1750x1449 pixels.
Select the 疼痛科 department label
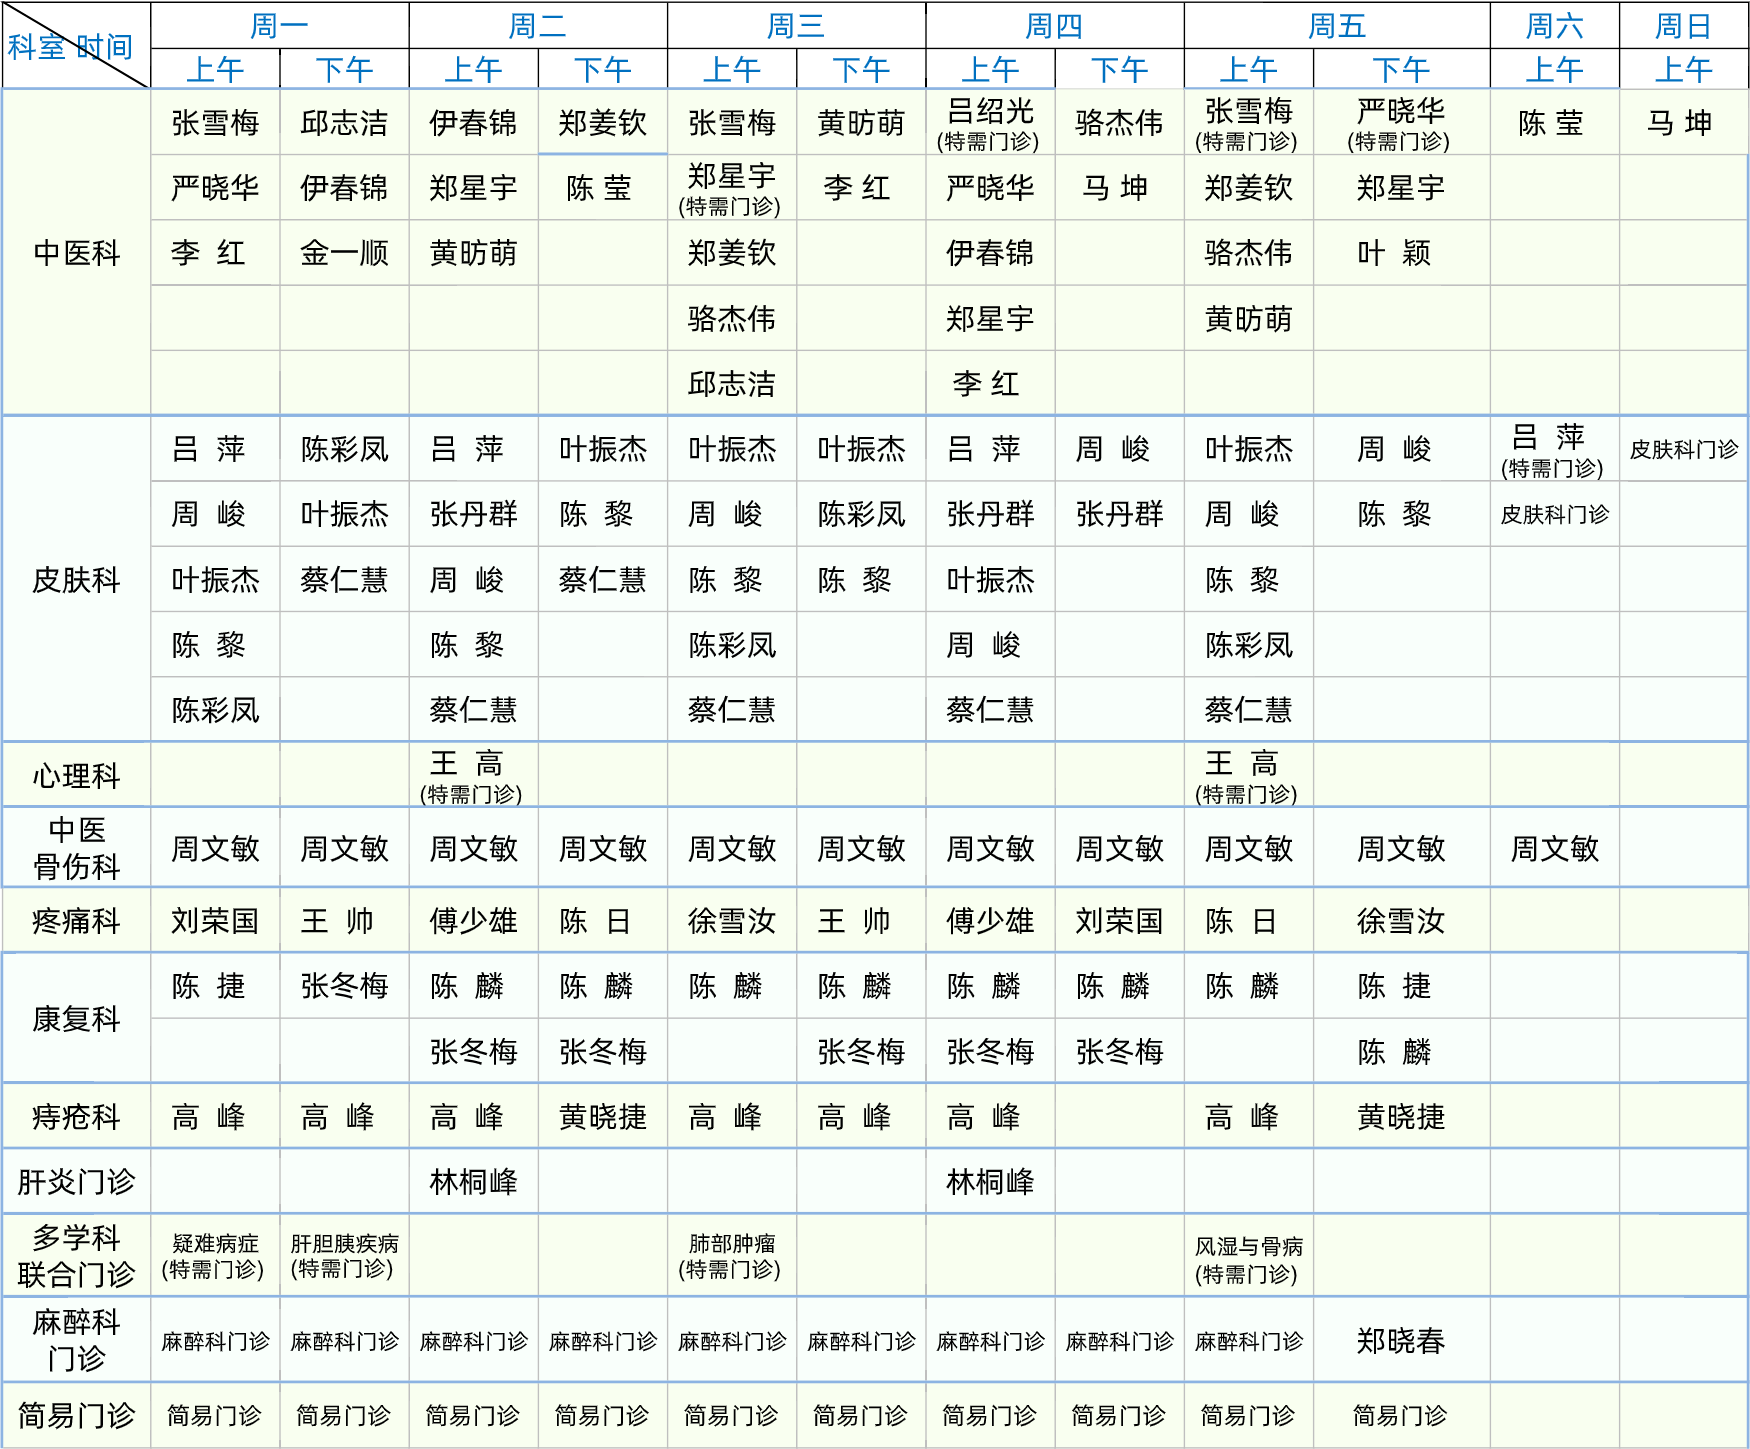[x=76, y=920]
